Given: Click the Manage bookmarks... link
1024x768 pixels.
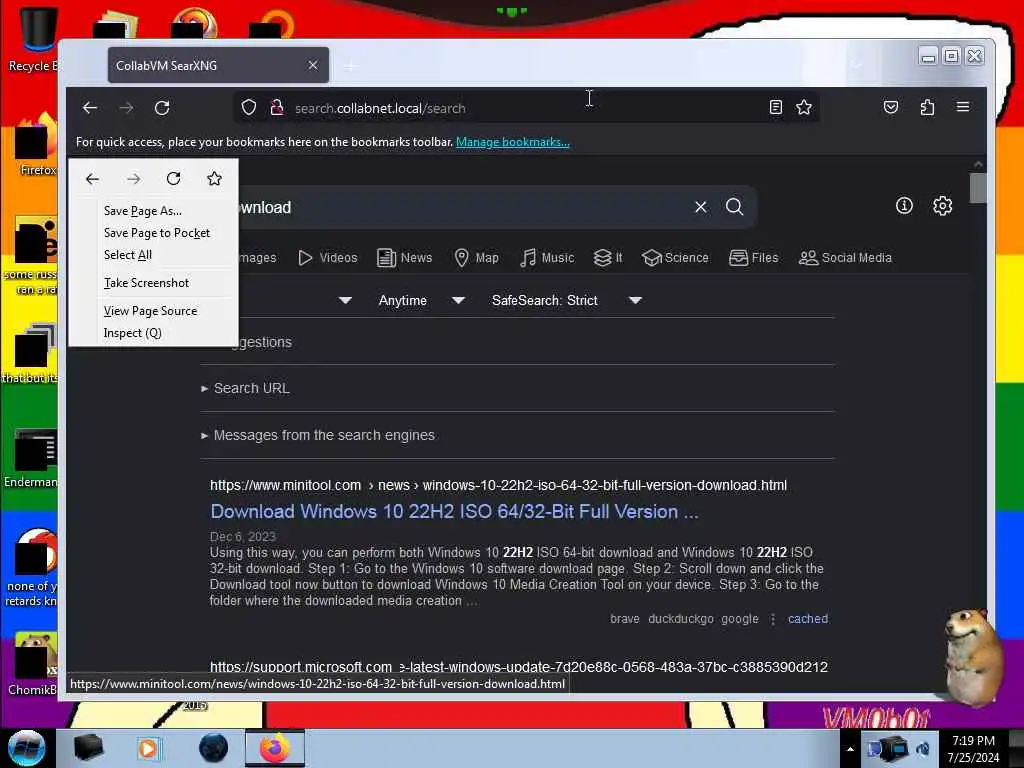Looking at the screenshot, I should (x=513, y=142).
